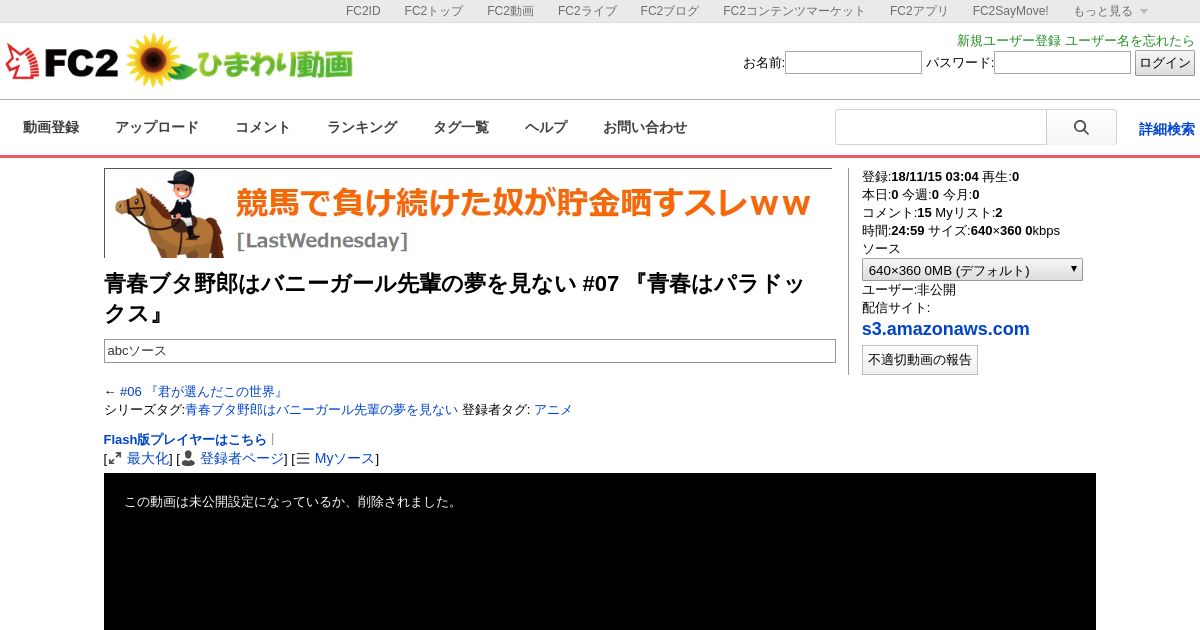This screenshot has height=630, width=1200.
Task: Open s3.amazonaws.com site link
Action: (946, 329)
